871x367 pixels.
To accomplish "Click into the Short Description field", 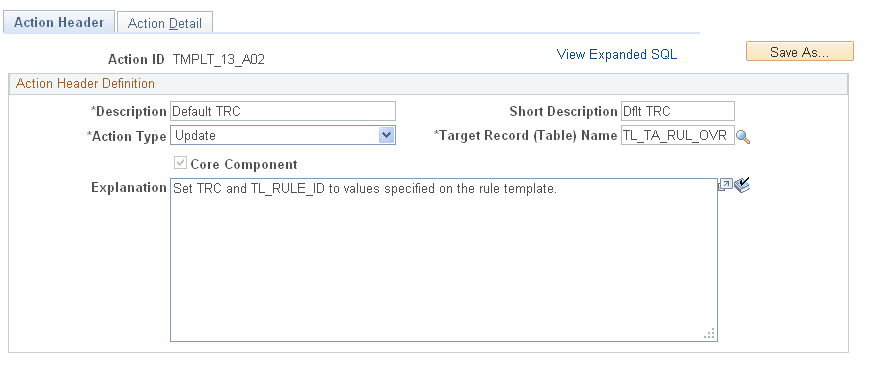I will (x=677, y=111).
